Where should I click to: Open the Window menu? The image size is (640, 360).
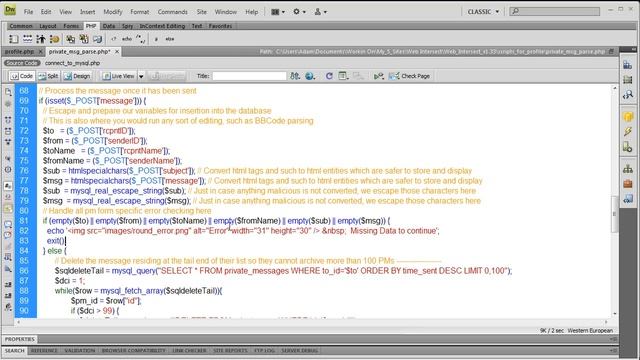click(x=226, y=12)
